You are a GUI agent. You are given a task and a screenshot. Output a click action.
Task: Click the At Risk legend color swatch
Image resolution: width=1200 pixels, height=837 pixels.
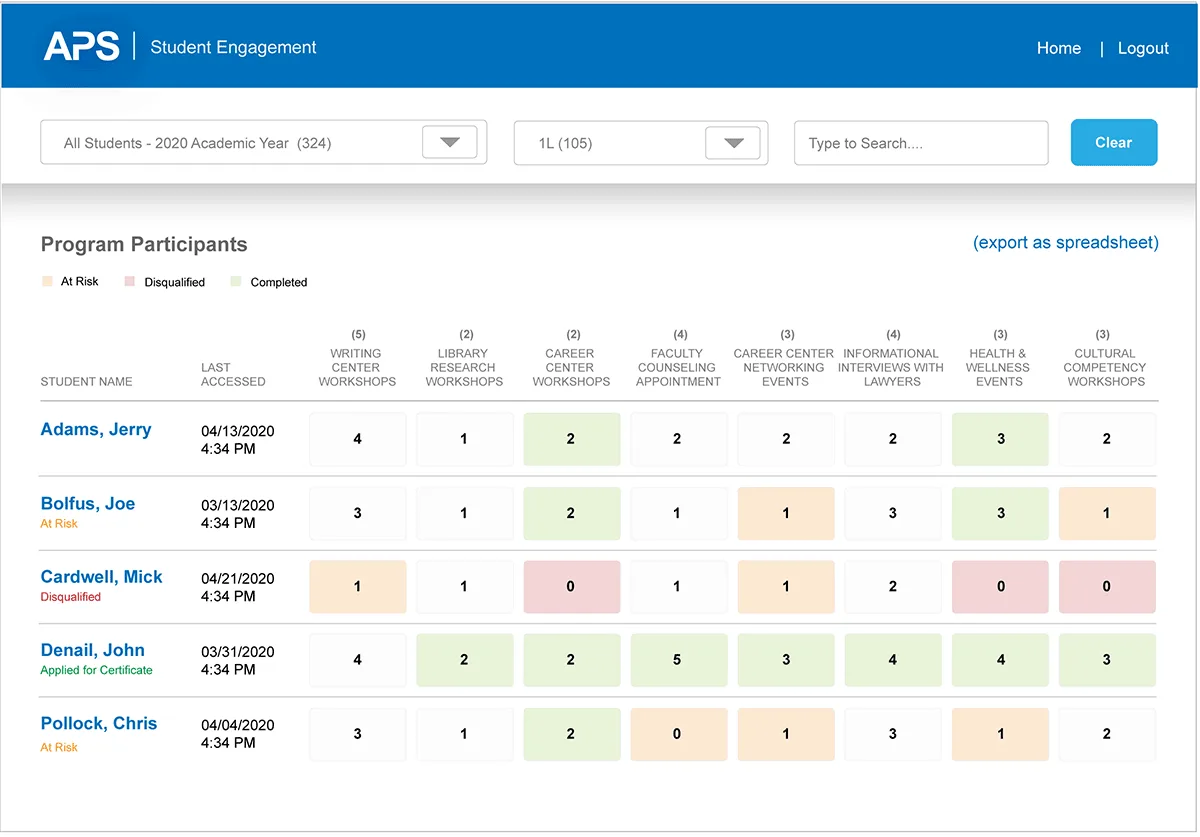click(x=47, y=282)
